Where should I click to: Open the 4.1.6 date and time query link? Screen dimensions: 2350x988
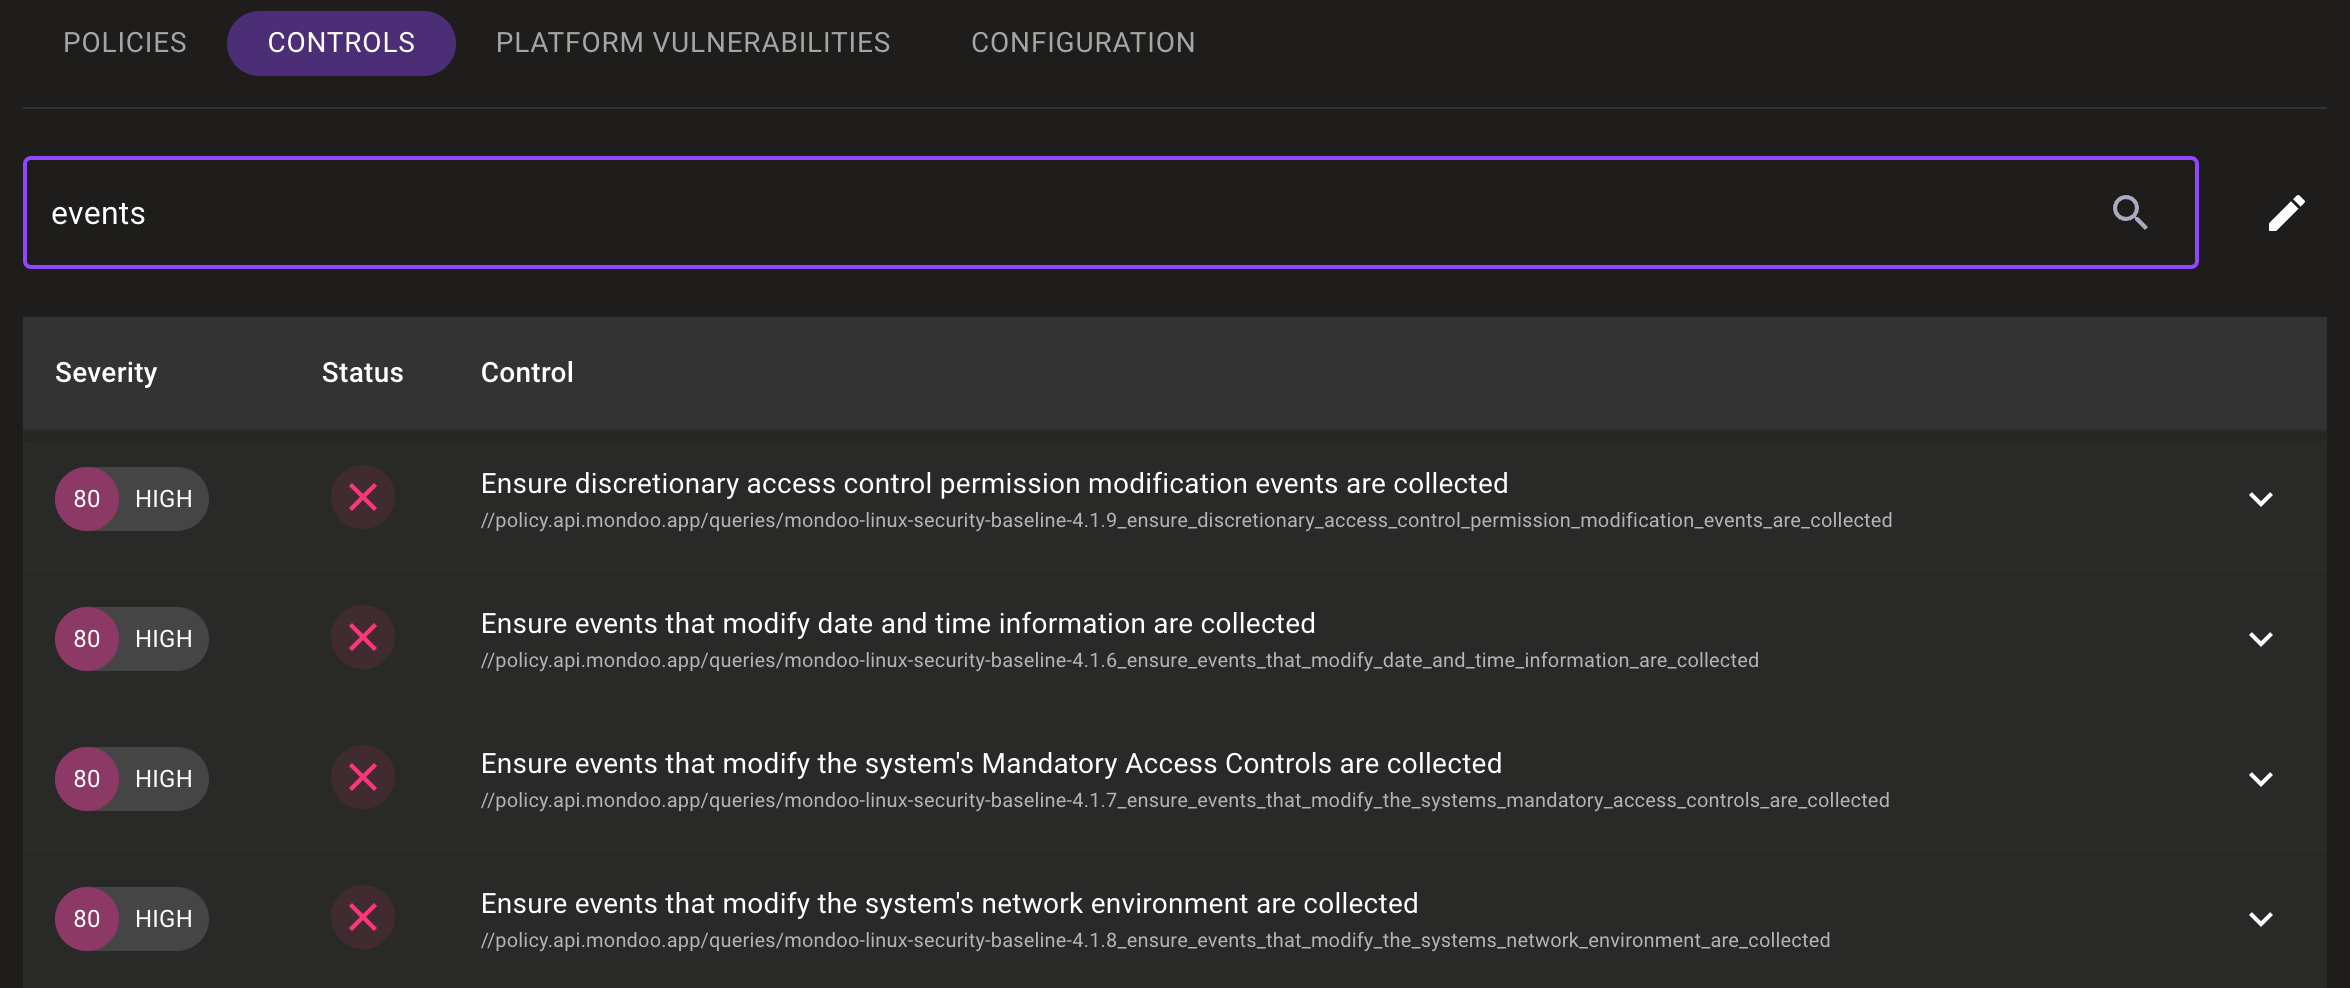tap(1119, 660)
